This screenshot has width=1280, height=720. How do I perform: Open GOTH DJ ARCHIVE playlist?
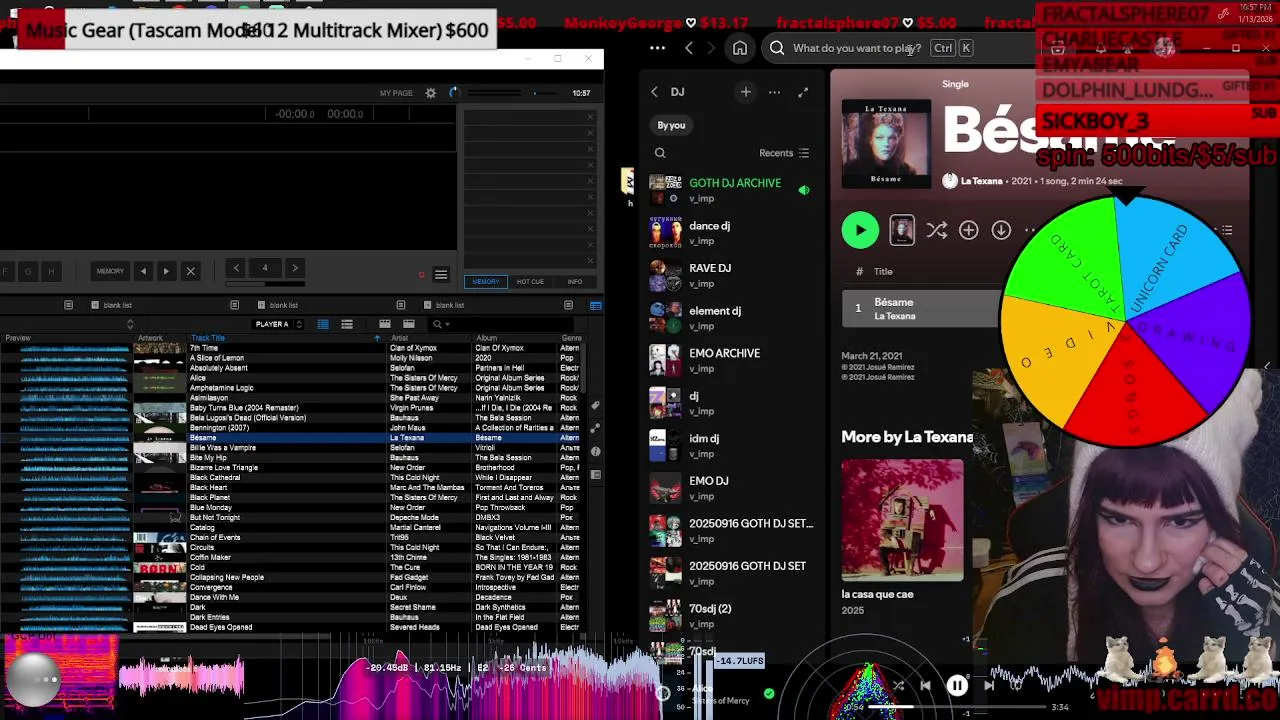point(733,189)
